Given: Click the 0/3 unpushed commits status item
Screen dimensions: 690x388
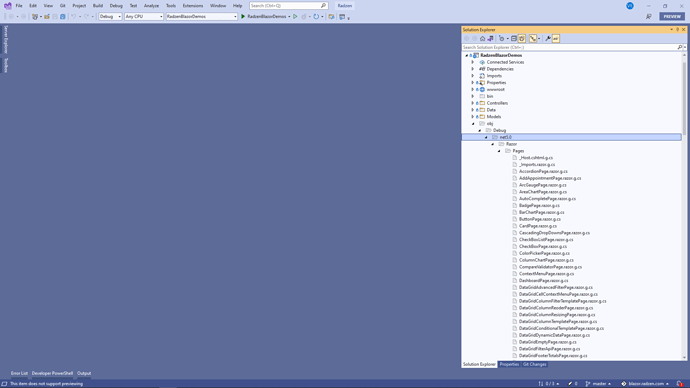Looking at the screenshot, I should point(549,384).
